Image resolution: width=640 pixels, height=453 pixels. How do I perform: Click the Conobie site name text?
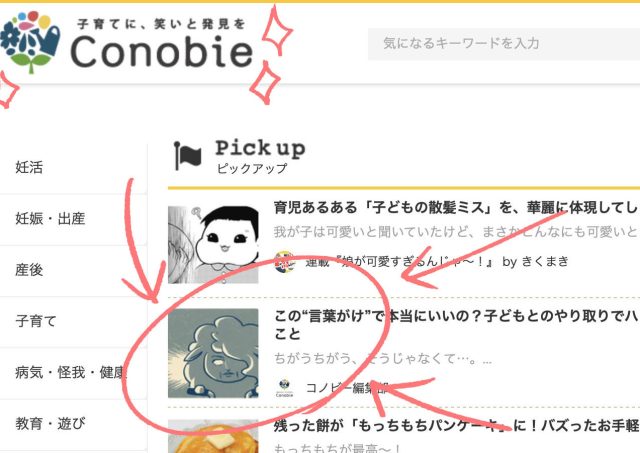162,51
